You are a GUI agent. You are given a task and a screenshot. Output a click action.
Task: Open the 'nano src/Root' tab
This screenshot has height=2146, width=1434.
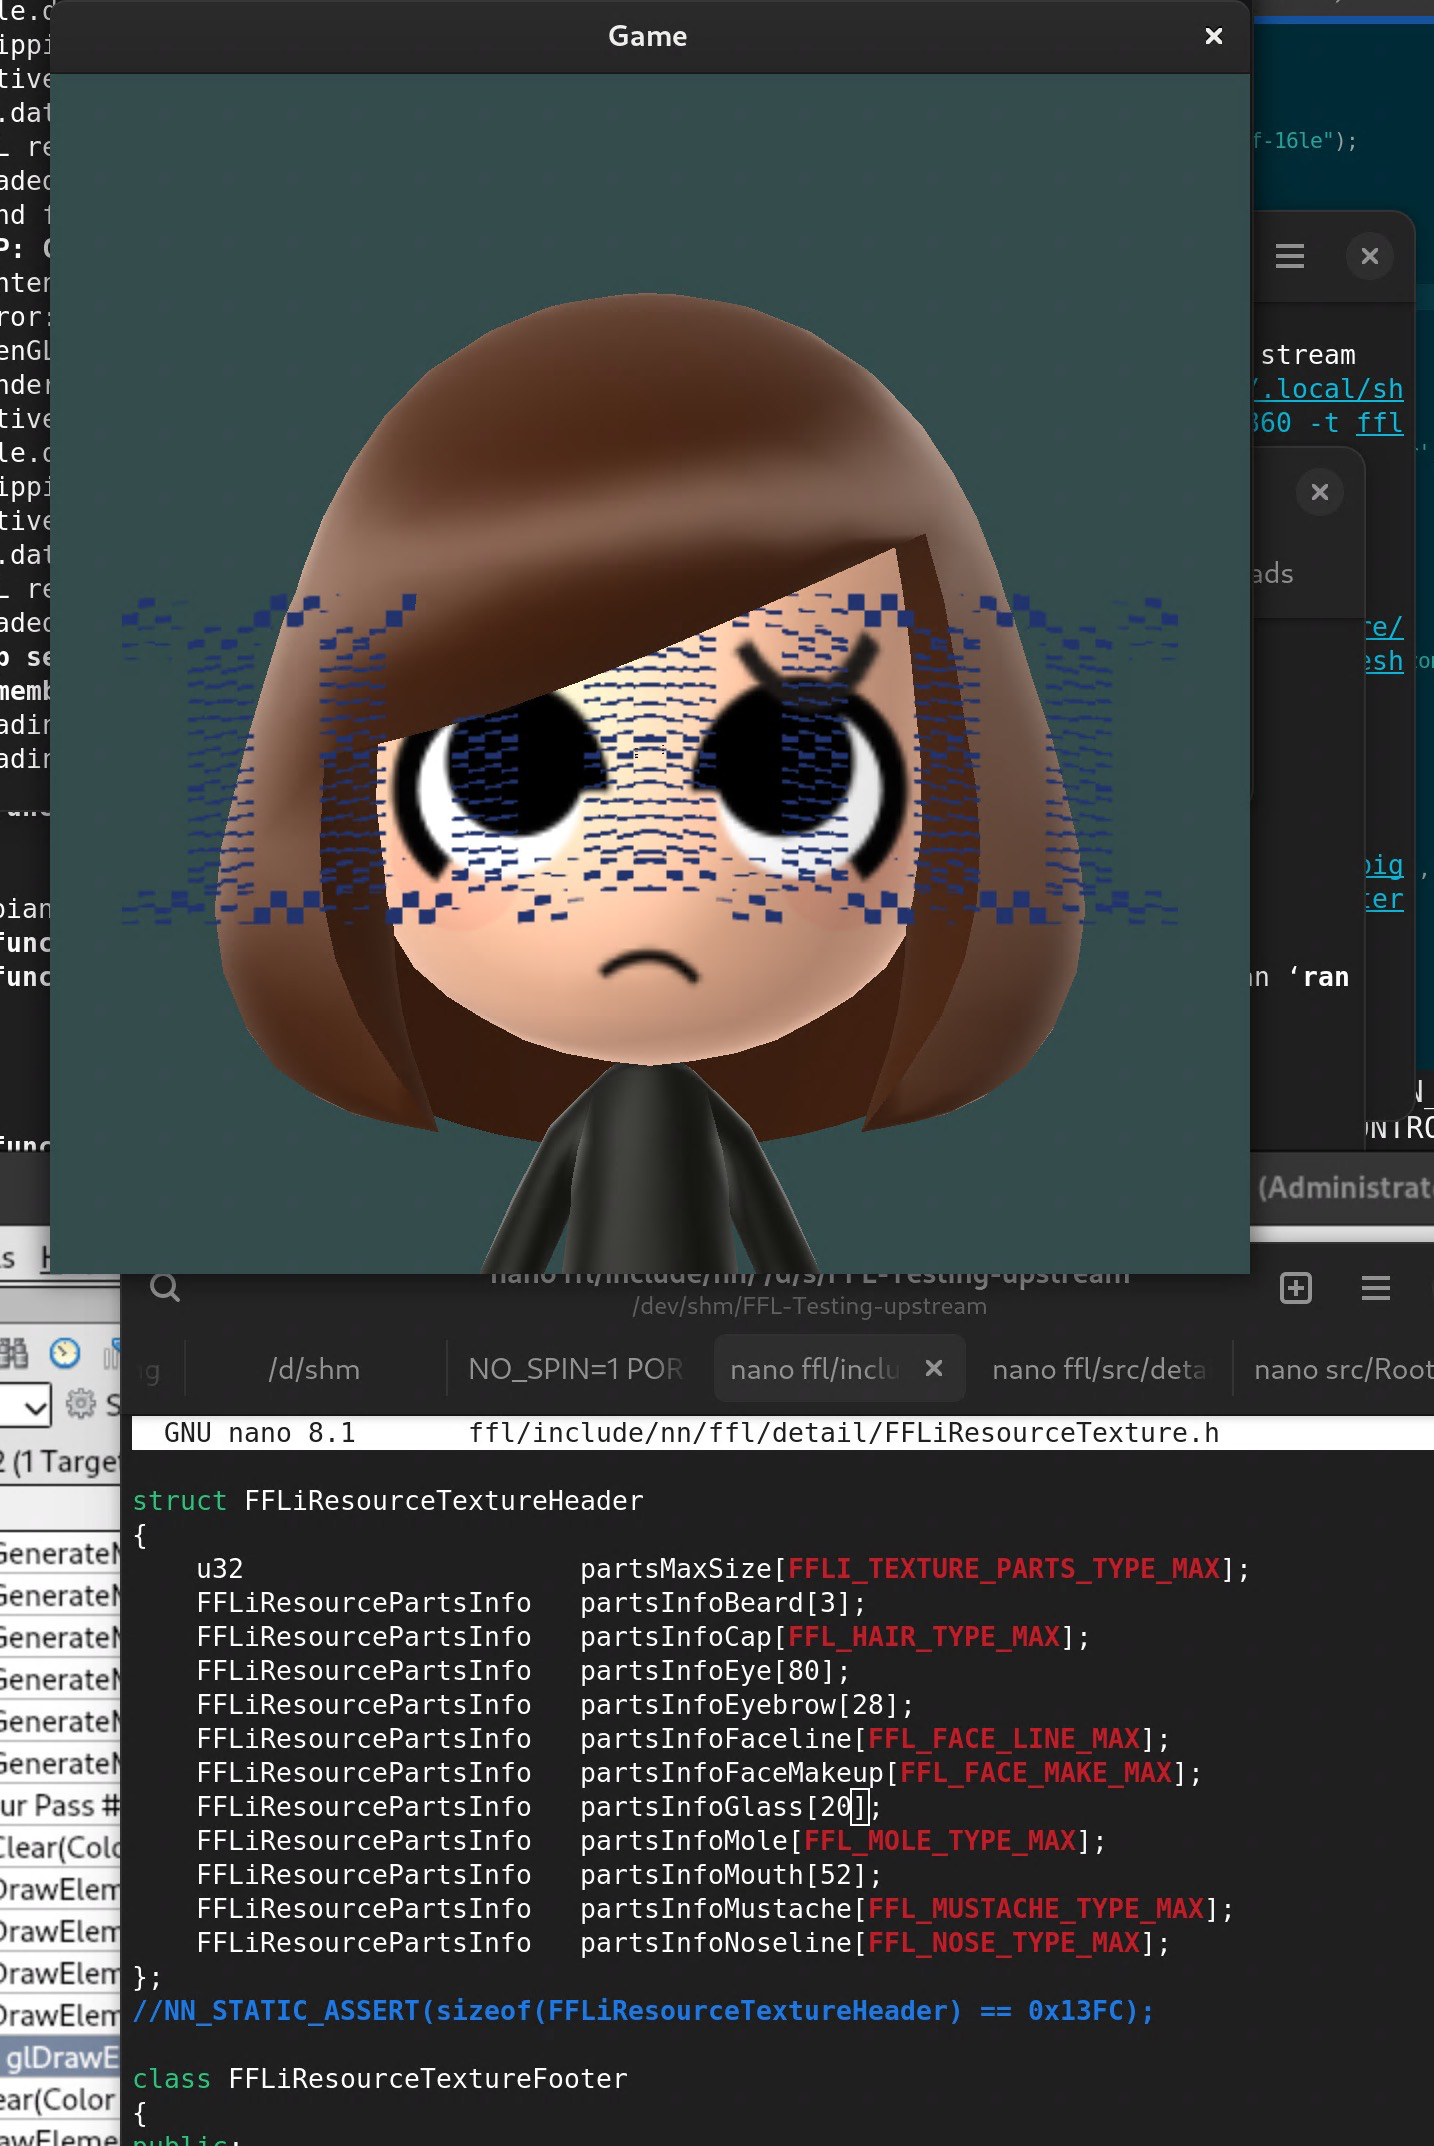pyautogui.click(x=1342, y=1369)
